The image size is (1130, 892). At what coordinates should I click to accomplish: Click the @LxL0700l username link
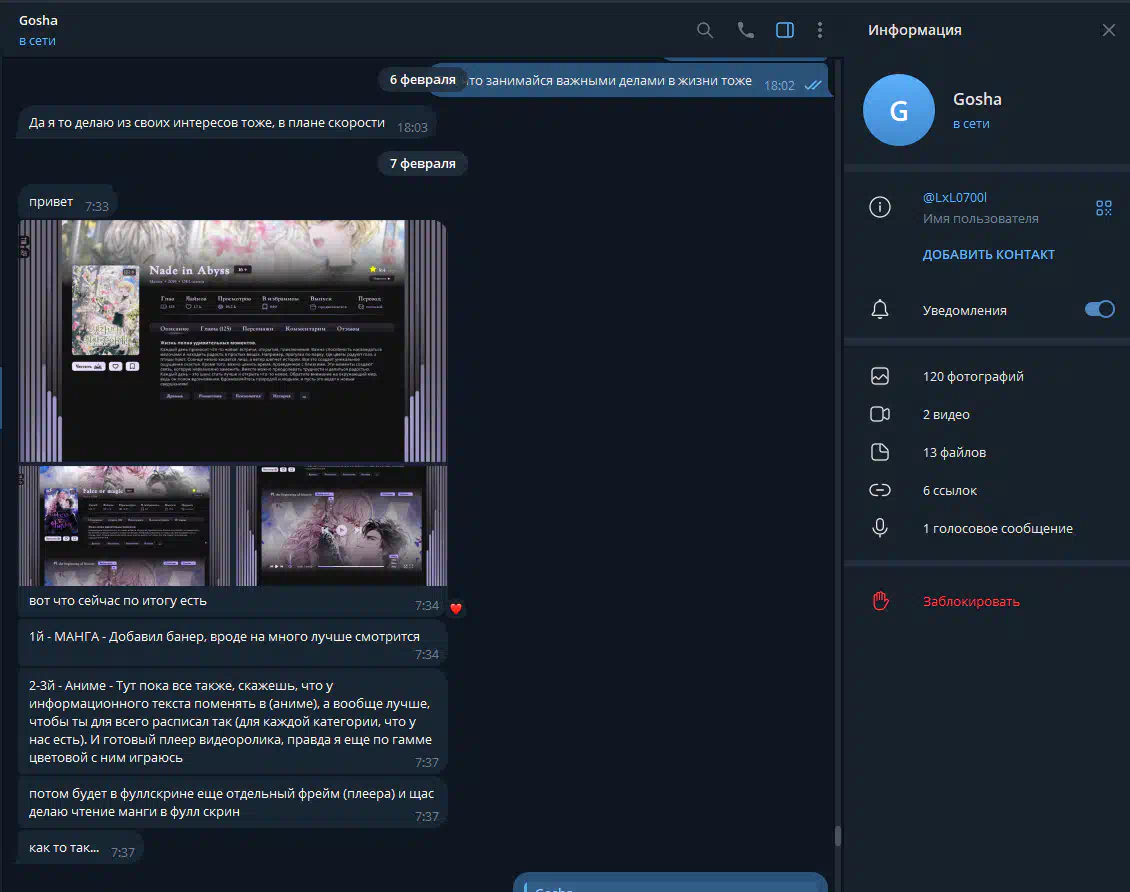(954, 197)
